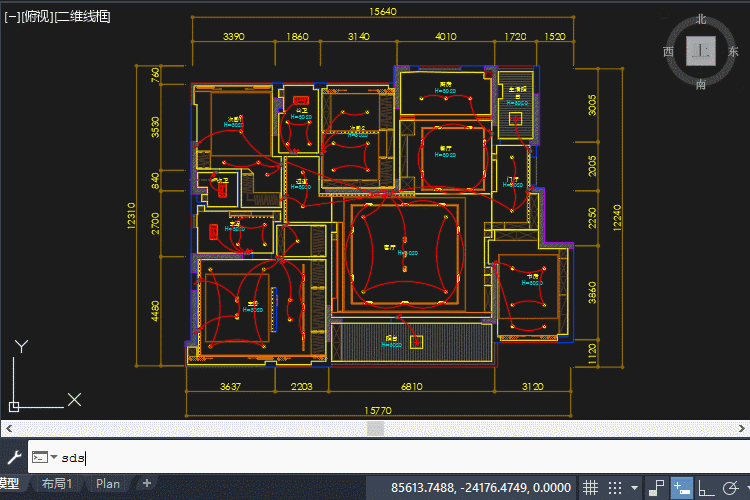
Task: Open command line customize wrench icon
Action: 14,458
